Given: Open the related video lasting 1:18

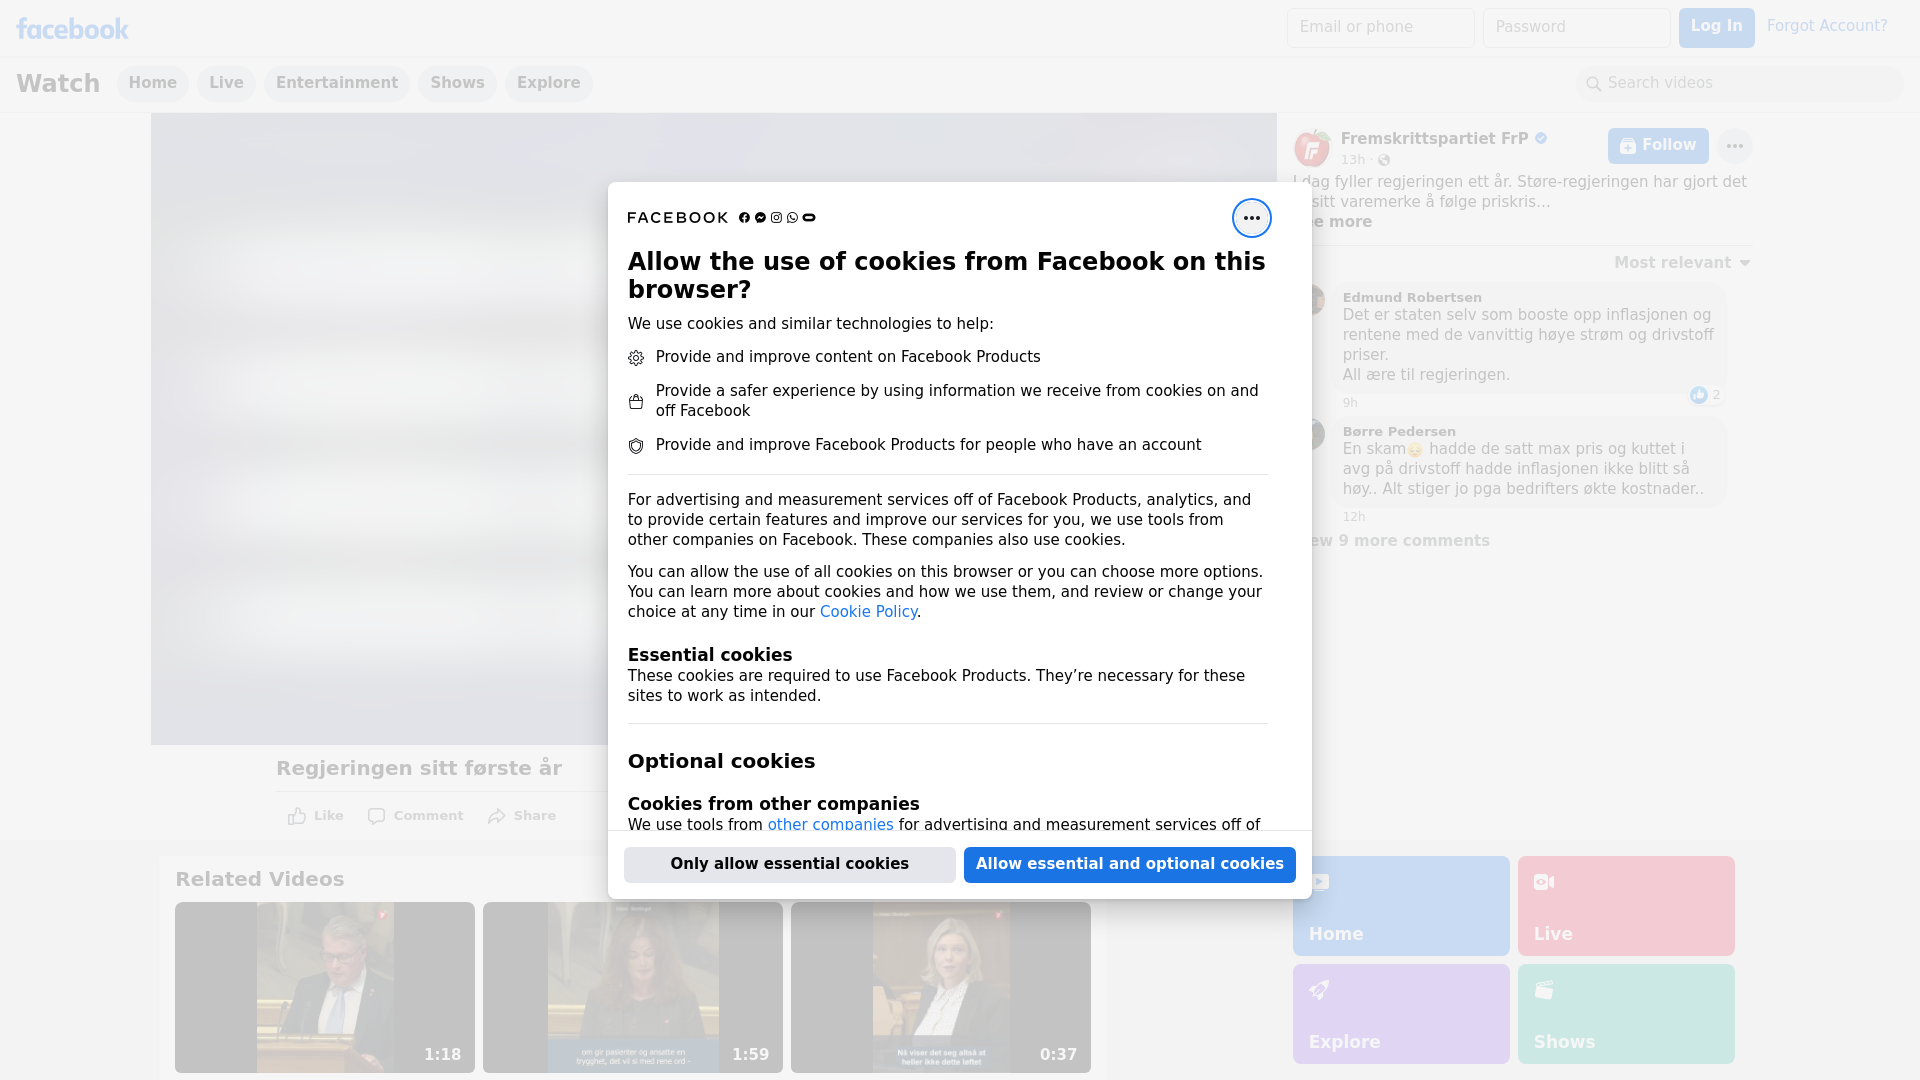Looking at the screenshot, I should tap(325, 988).
